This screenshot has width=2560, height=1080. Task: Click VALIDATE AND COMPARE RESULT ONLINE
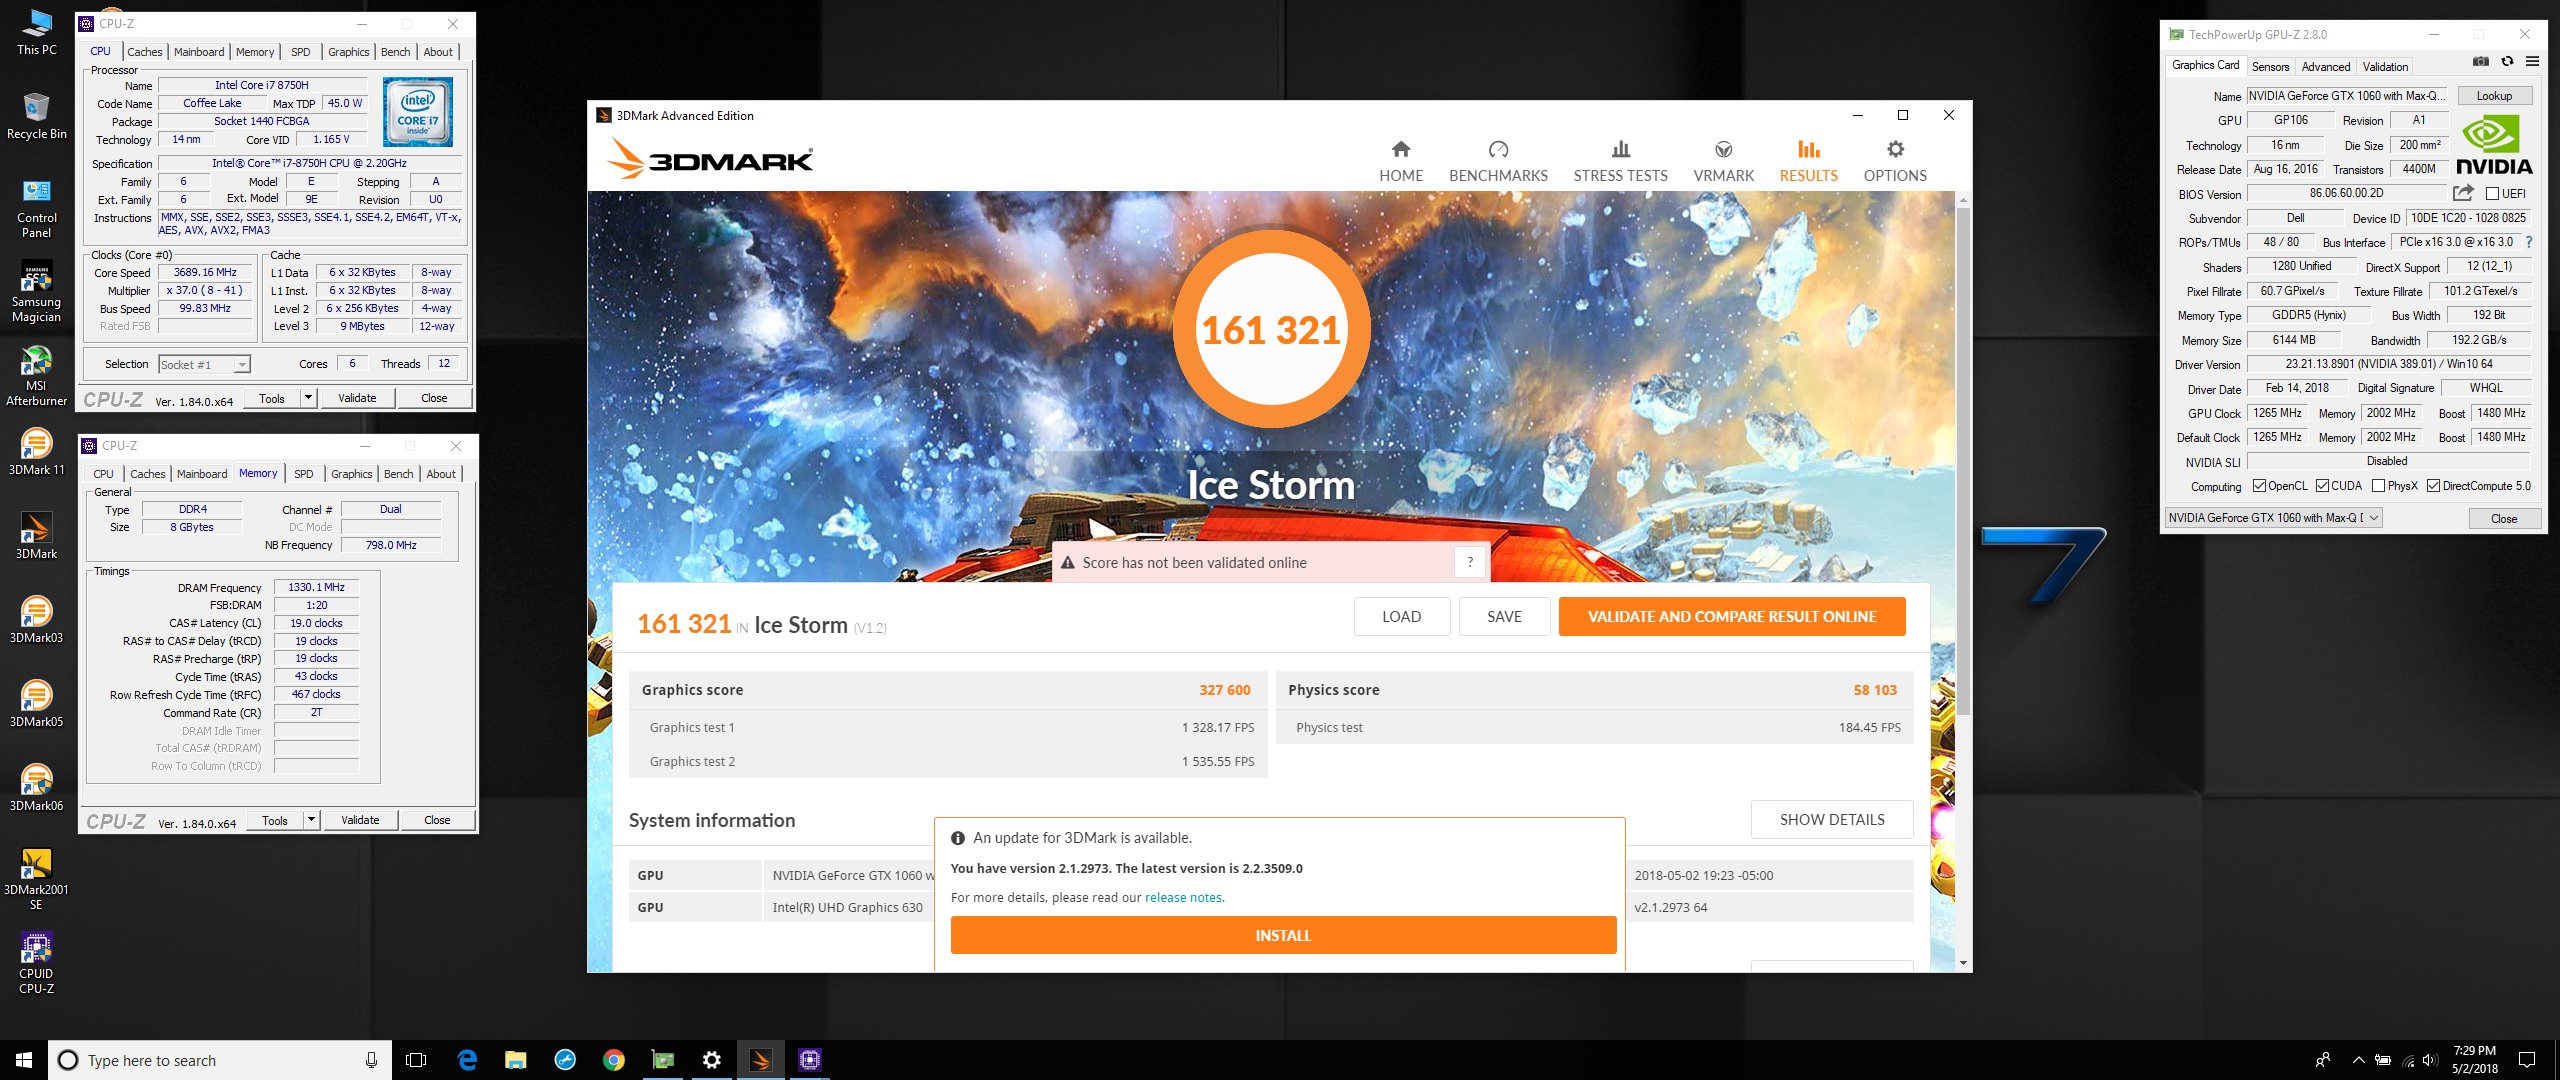click(1732, 616)
